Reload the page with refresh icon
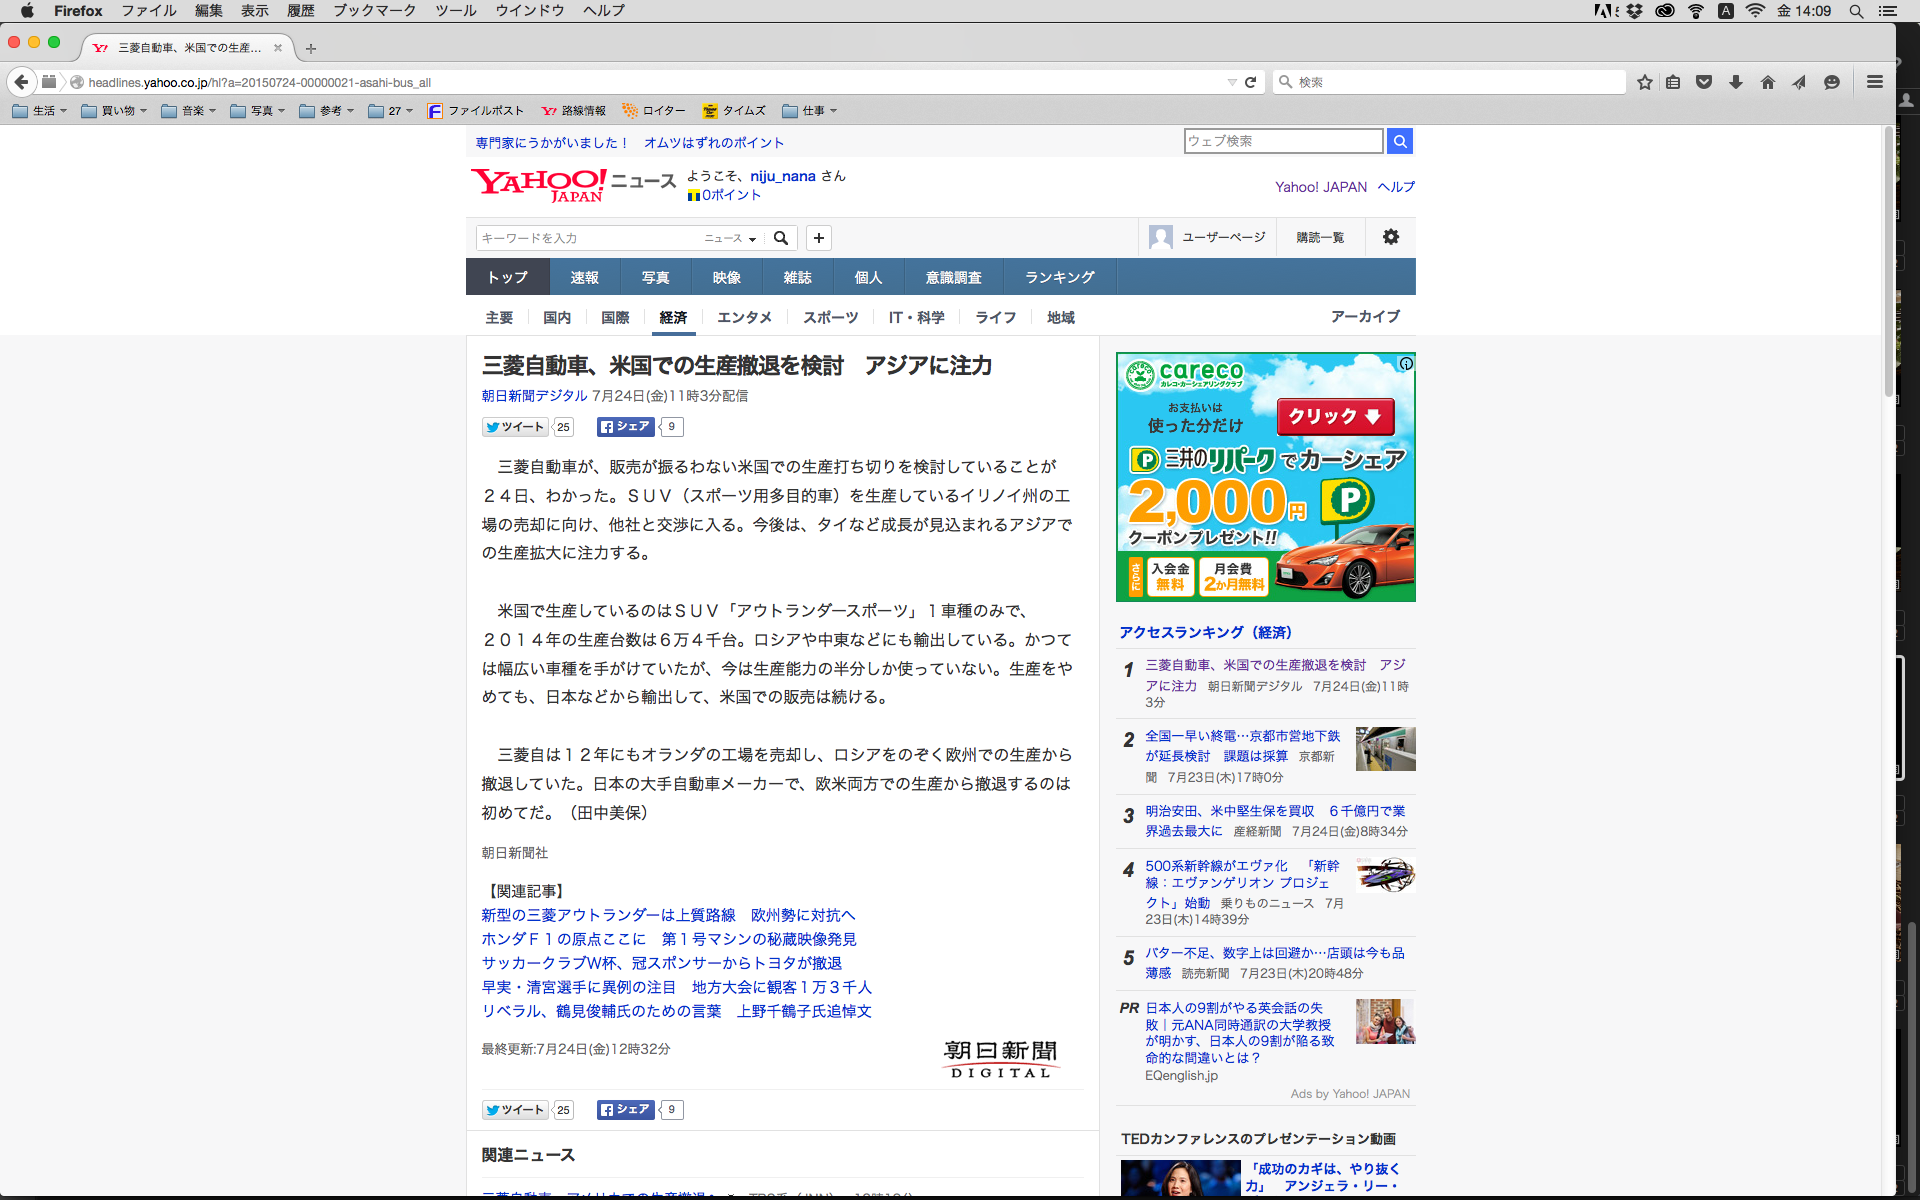Screen dimensions: 1920x1200 pos(1250,82)
